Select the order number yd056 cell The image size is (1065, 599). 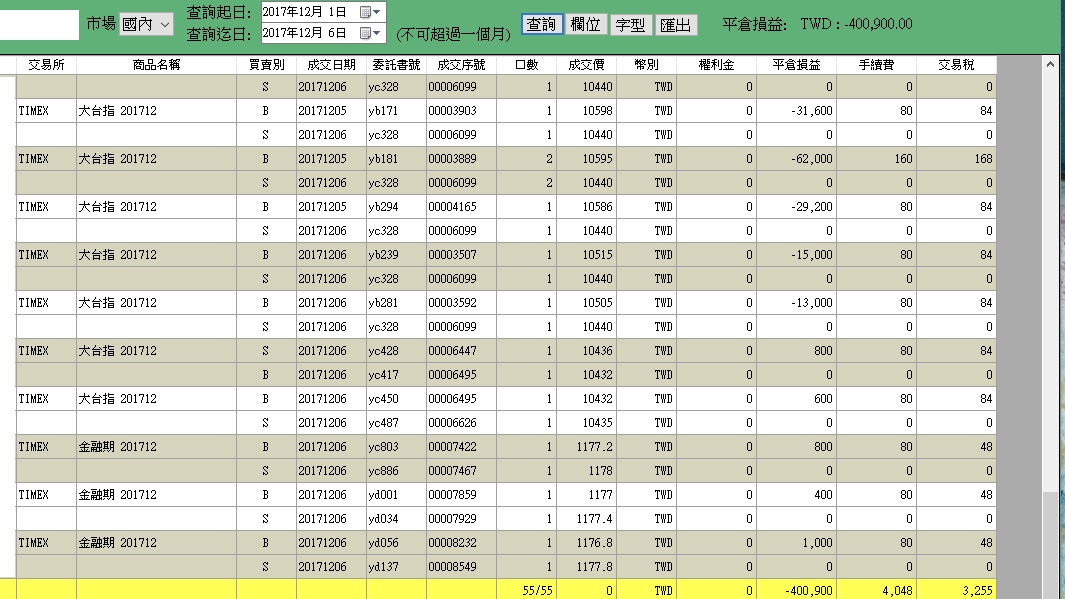tap(396, 543)
